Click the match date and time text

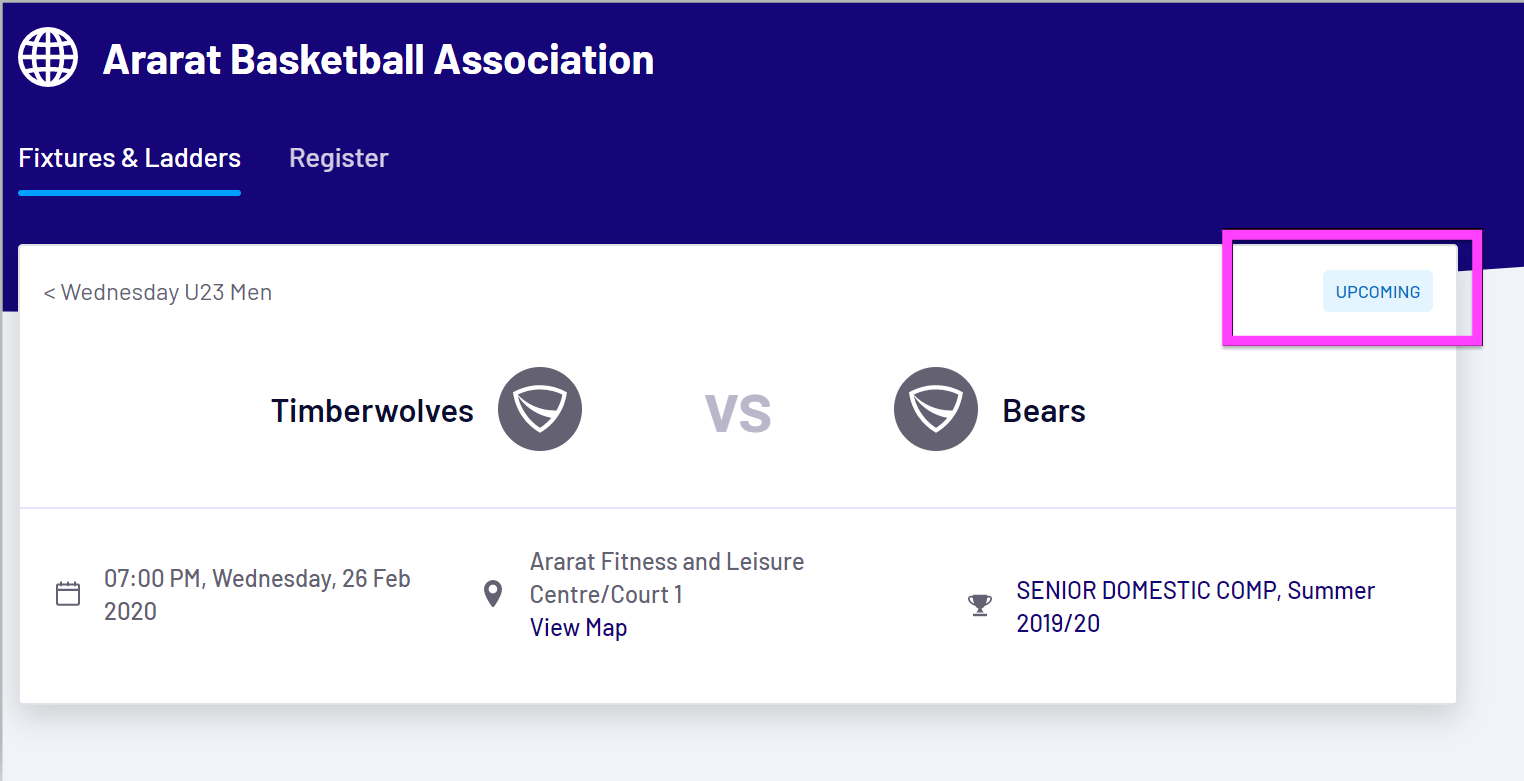click(x=256, y=594)
